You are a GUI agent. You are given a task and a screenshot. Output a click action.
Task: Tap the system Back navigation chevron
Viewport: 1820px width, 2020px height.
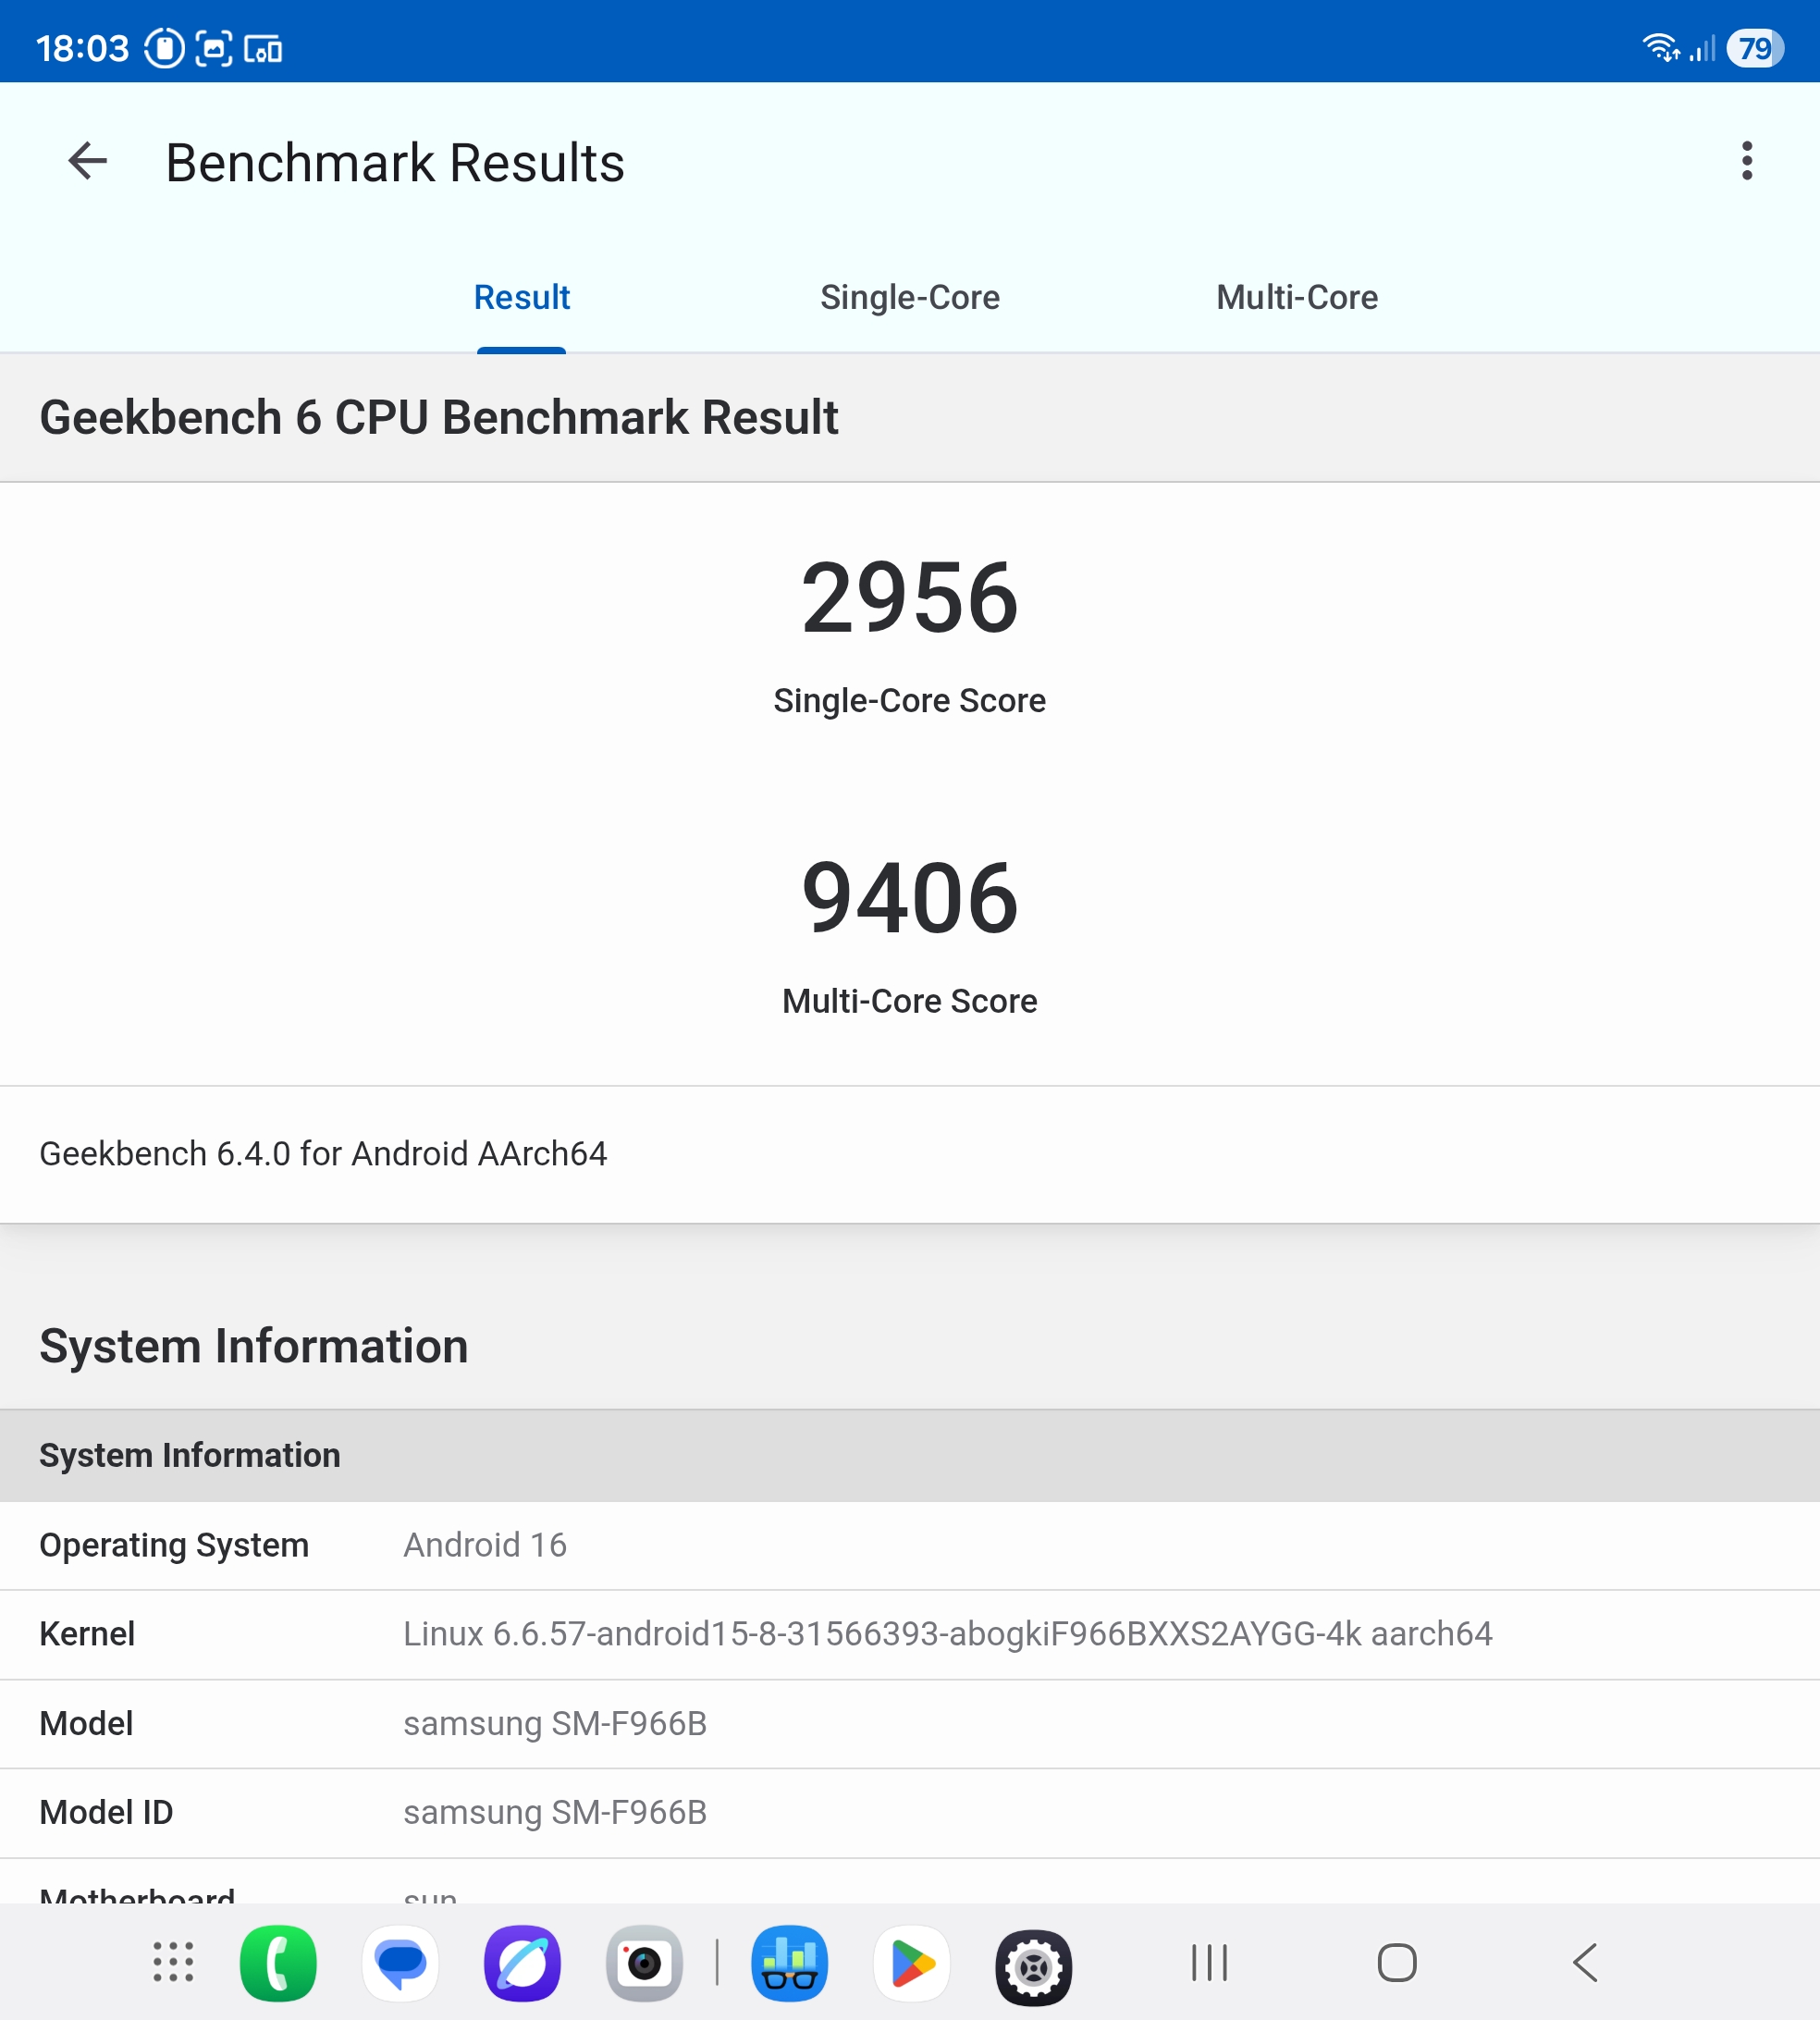point(1585,1962)
